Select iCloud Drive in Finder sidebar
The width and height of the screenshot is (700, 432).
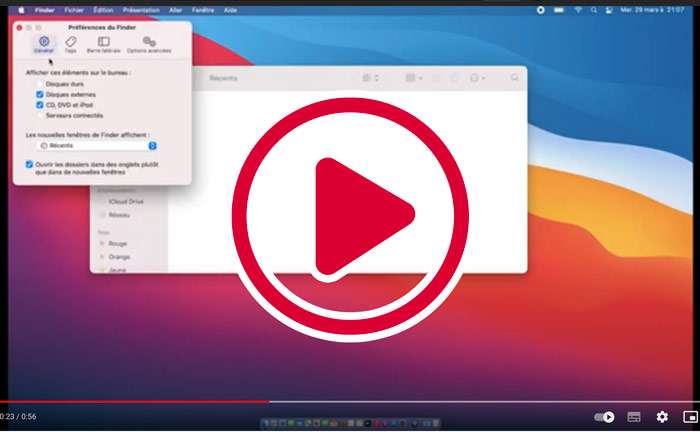click(125, 202)
